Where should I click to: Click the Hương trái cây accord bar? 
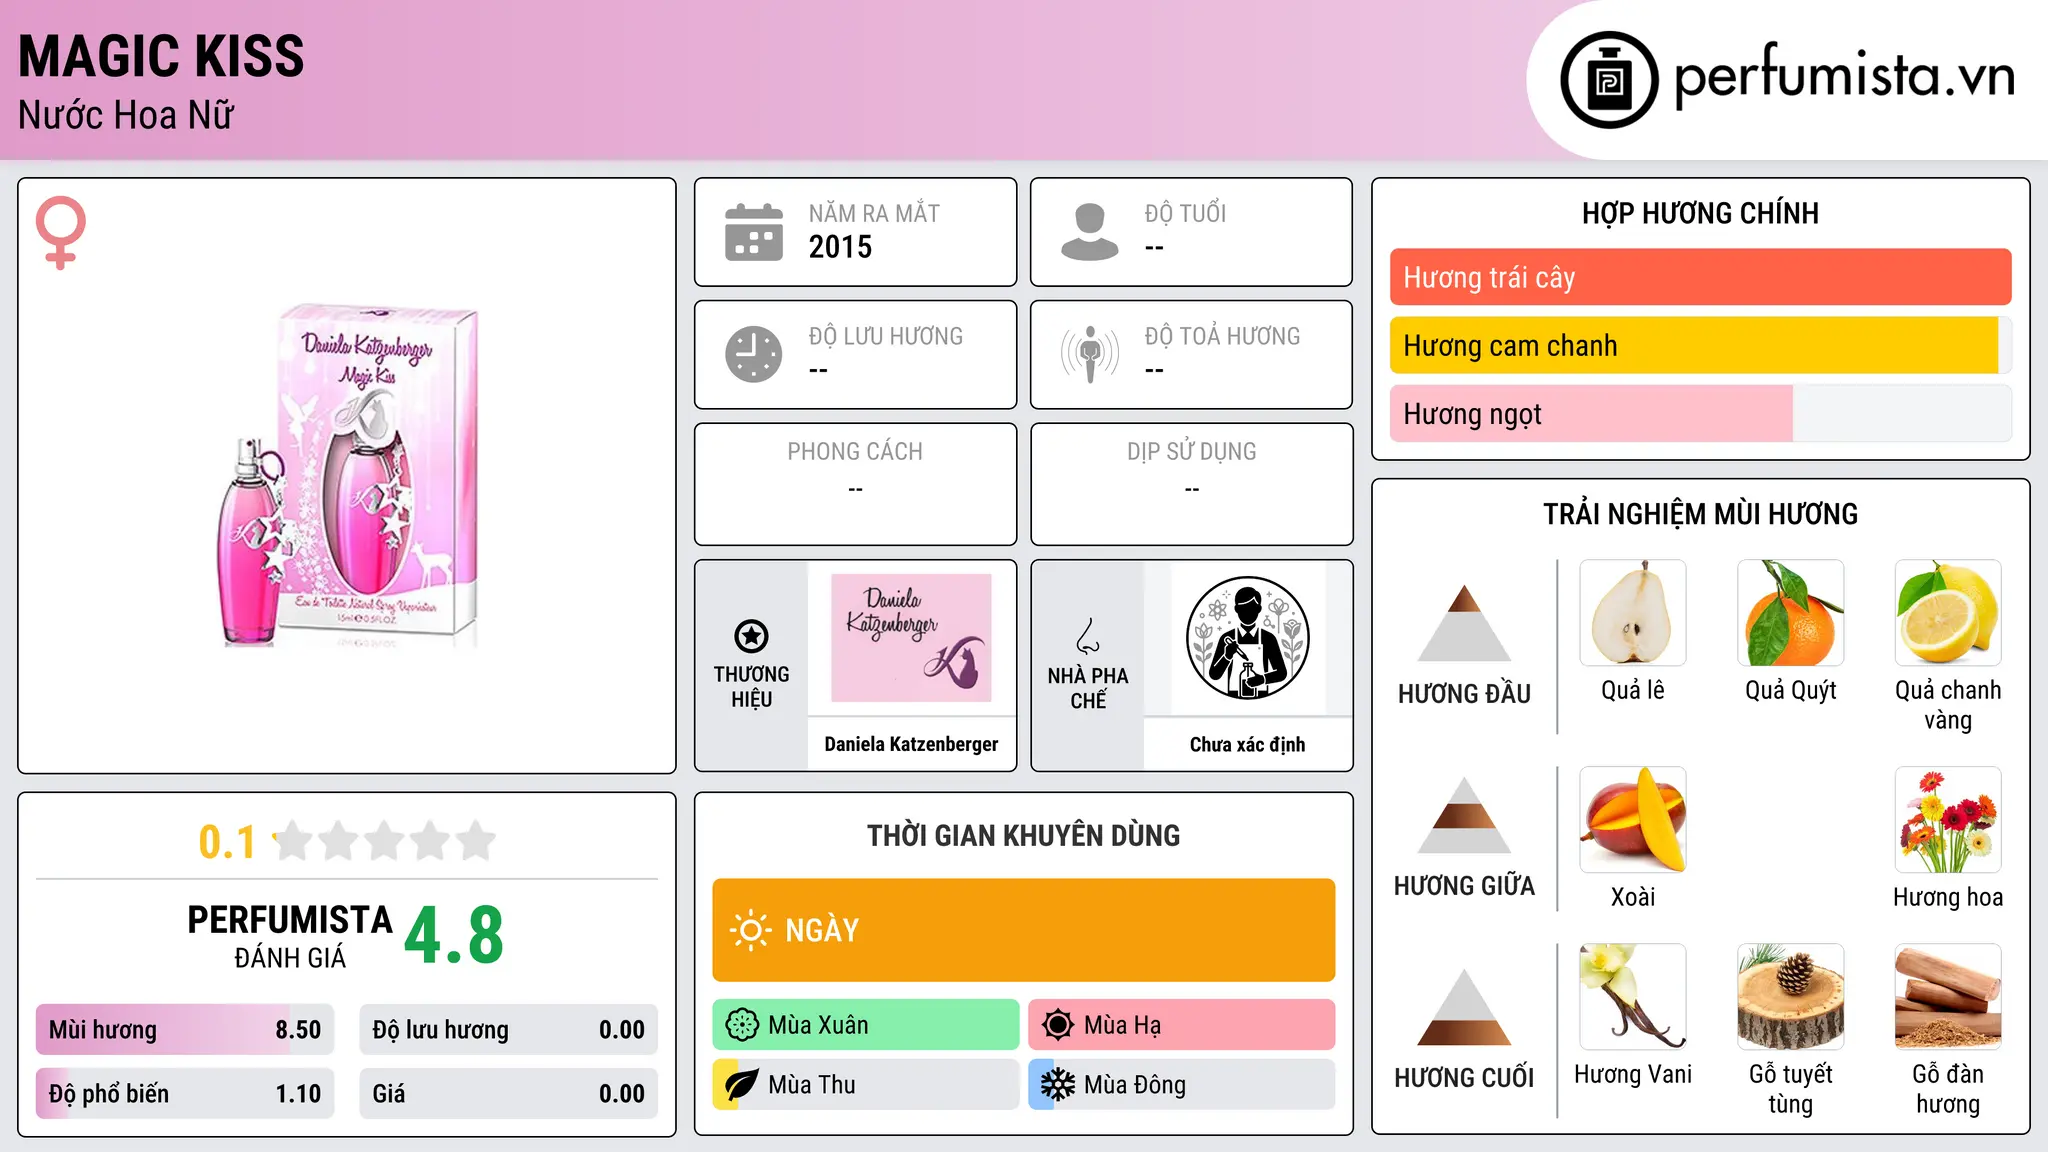pyautogui.click(x=1700, y=277)
